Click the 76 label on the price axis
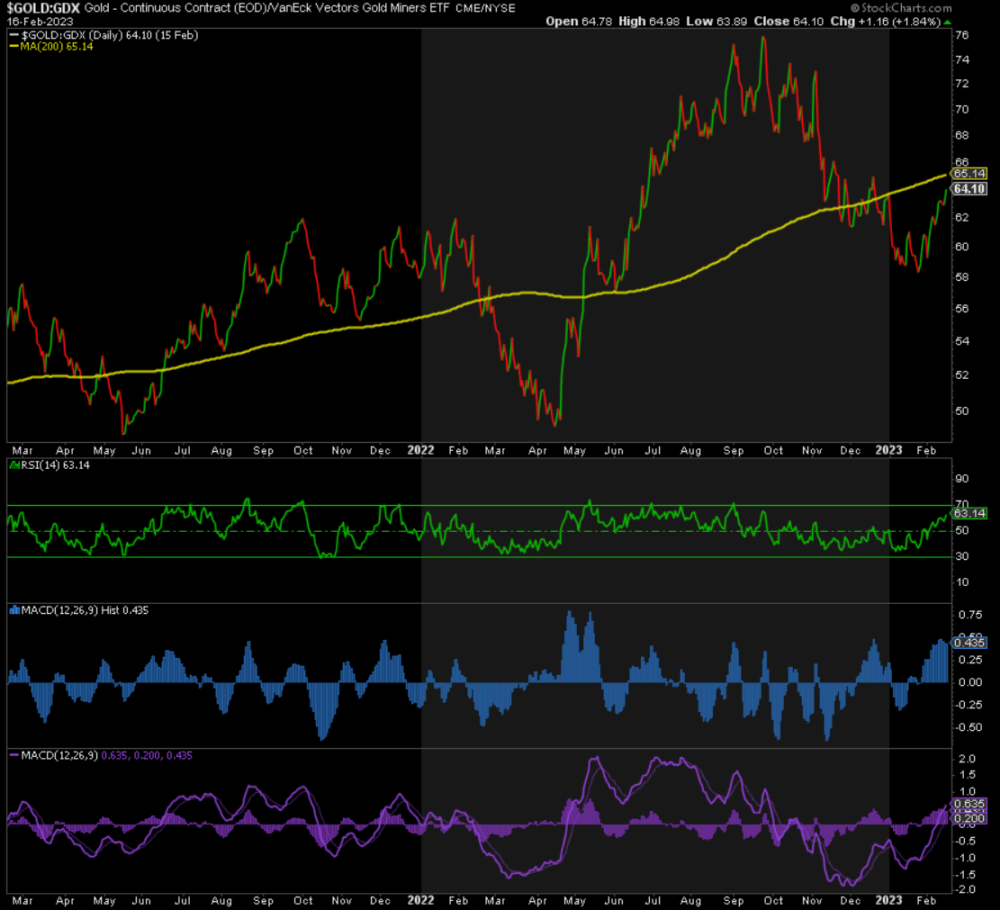This screenshot has height=910, width=1000. (x=962, y=36)
